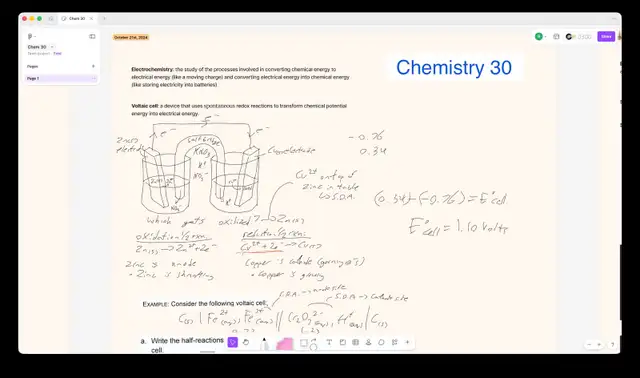Open the green user avatar

coord(539,36)
